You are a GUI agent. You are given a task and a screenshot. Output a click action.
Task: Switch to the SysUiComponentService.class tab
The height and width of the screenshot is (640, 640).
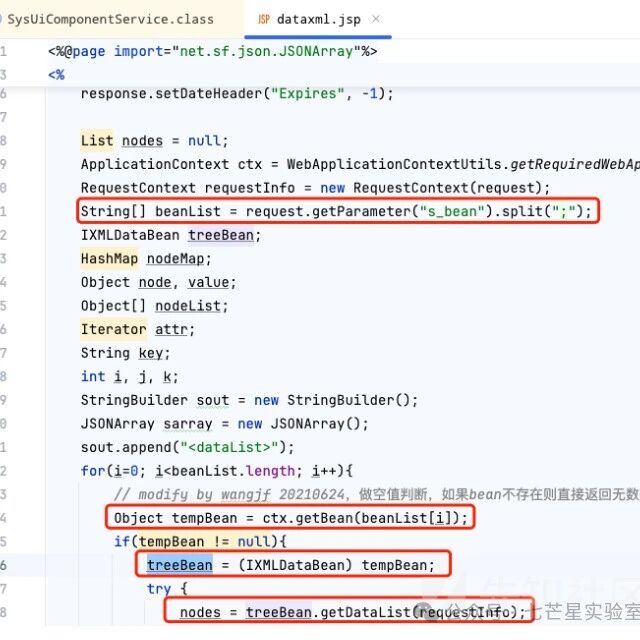(x=110, y=19)
